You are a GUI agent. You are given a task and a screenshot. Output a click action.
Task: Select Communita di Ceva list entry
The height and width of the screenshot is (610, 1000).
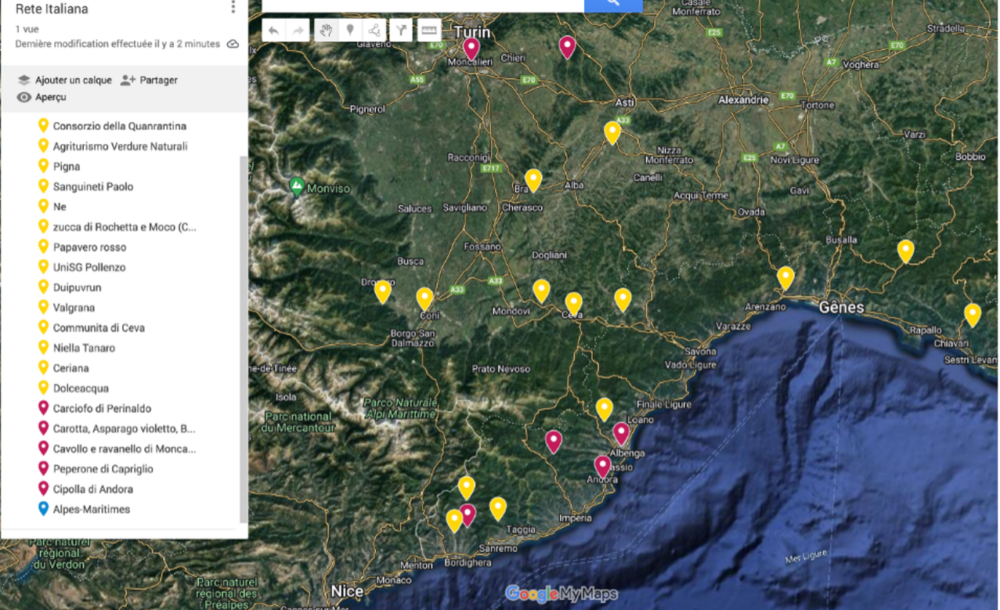coord(99,328)
